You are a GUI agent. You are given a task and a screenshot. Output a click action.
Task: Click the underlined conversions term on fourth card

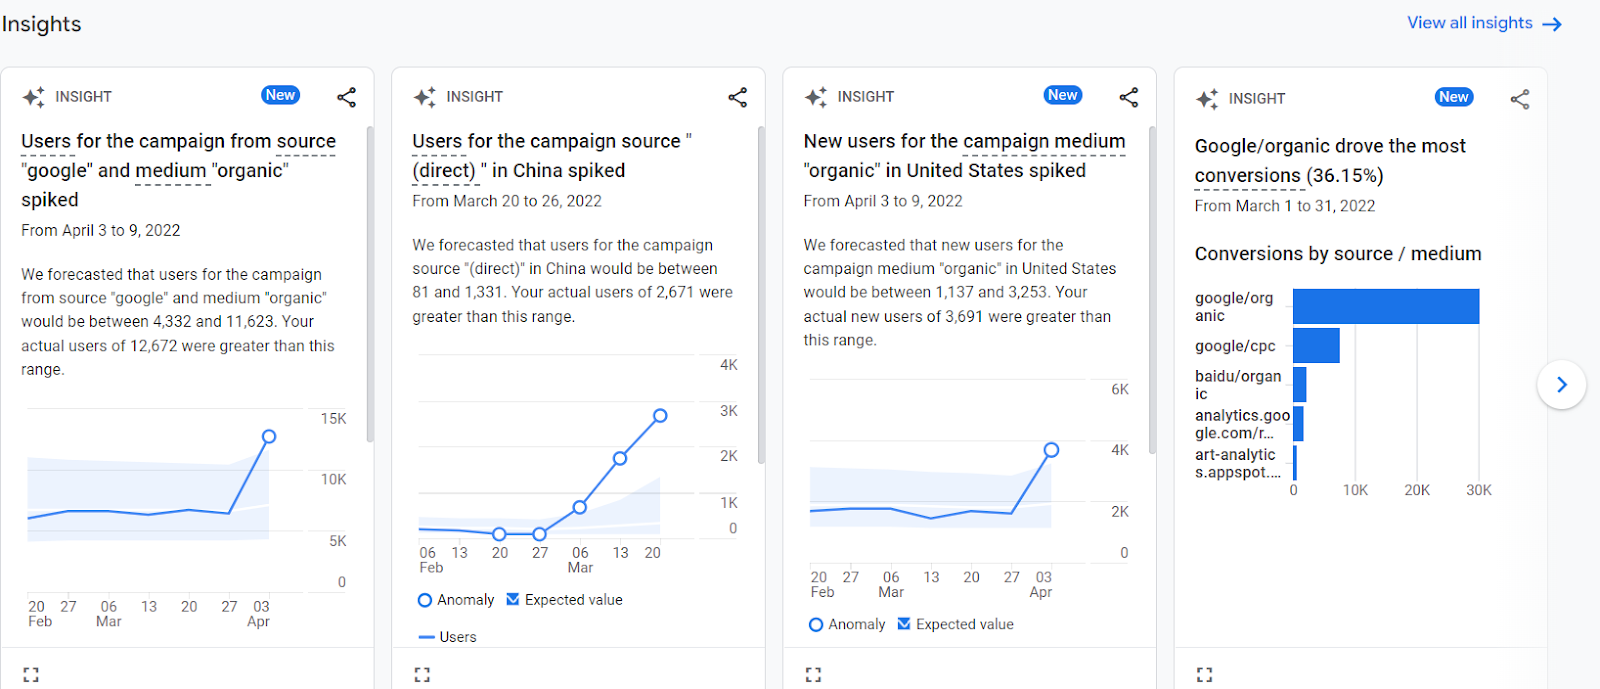1247,175
